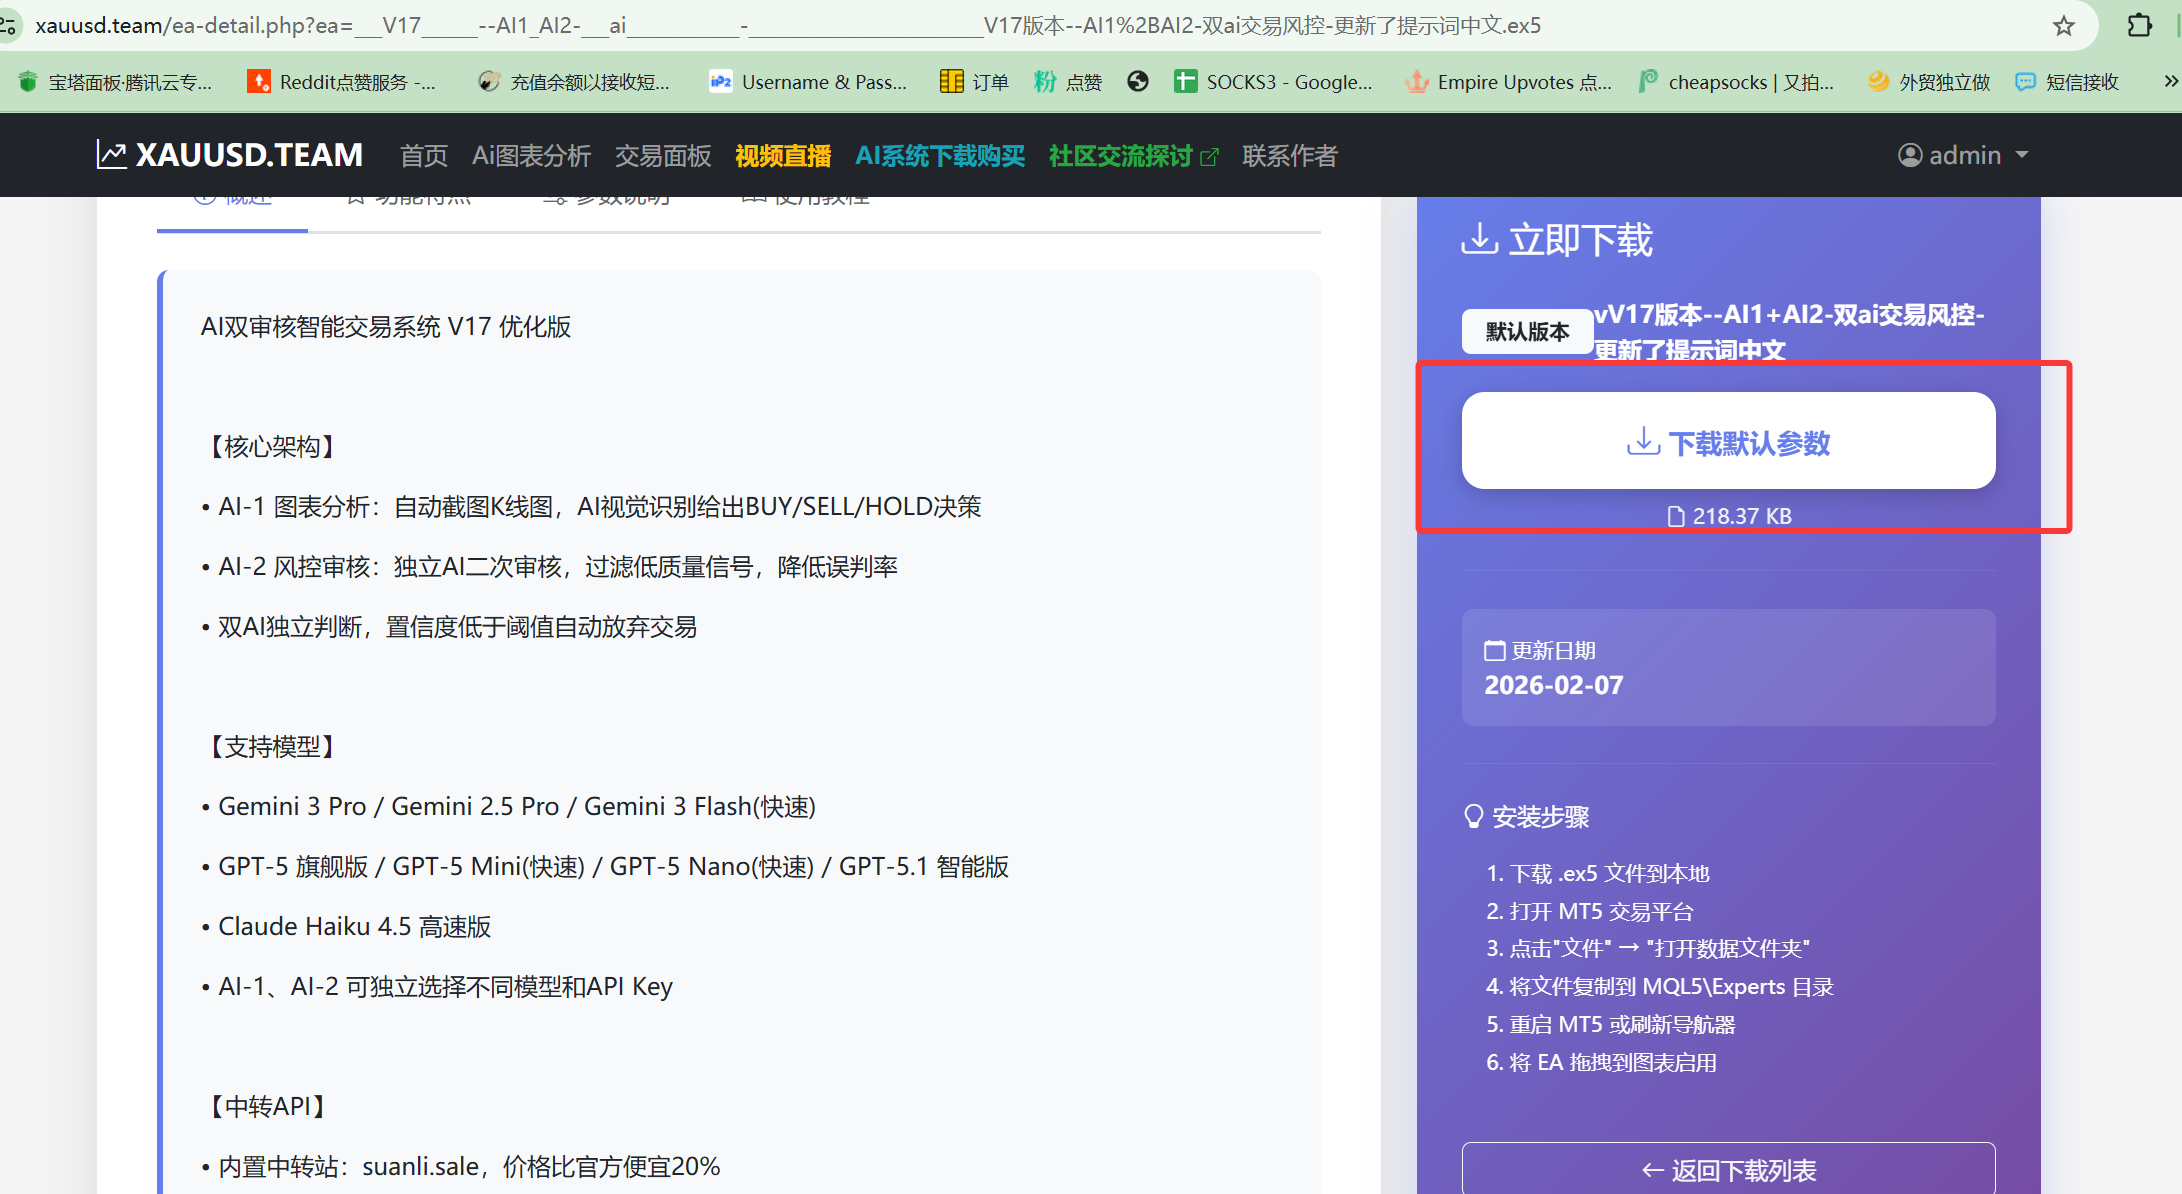Click step 5 重启 MT5 或刷新导航器

click(1611, 1025)
